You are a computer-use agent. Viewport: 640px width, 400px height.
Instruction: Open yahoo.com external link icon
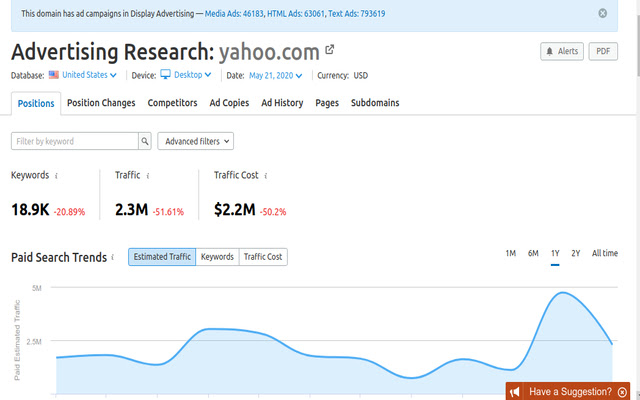[x=329, y=50]
